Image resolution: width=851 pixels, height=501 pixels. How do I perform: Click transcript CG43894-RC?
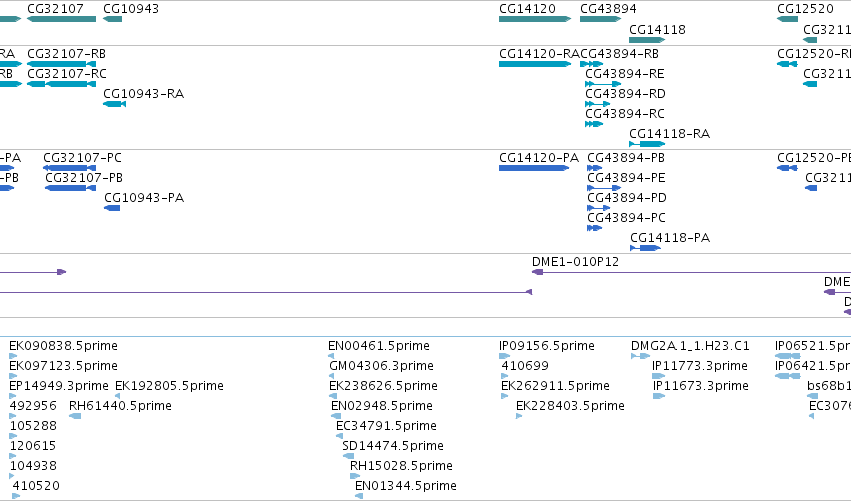pos(594,124)
